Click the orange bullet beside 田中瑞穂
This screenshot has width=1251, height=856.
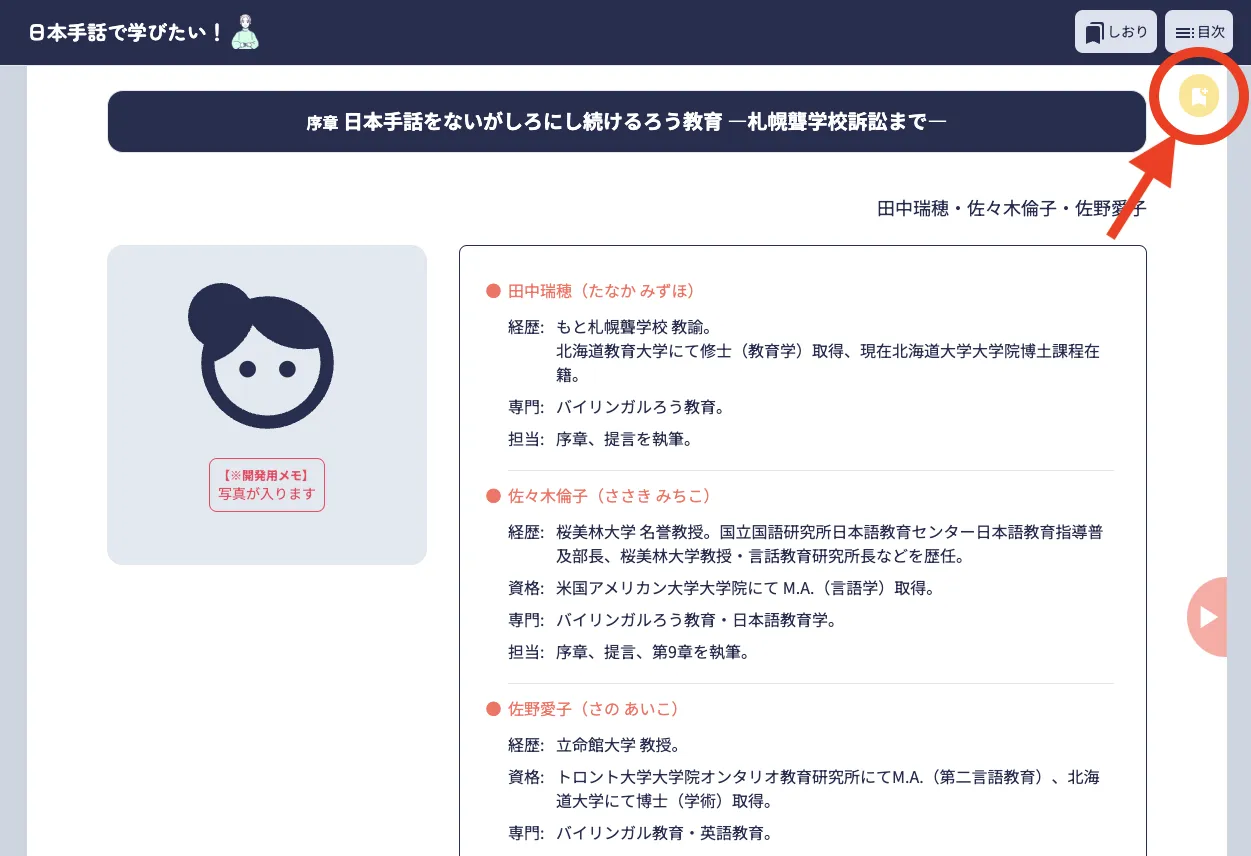click(493, 291)
